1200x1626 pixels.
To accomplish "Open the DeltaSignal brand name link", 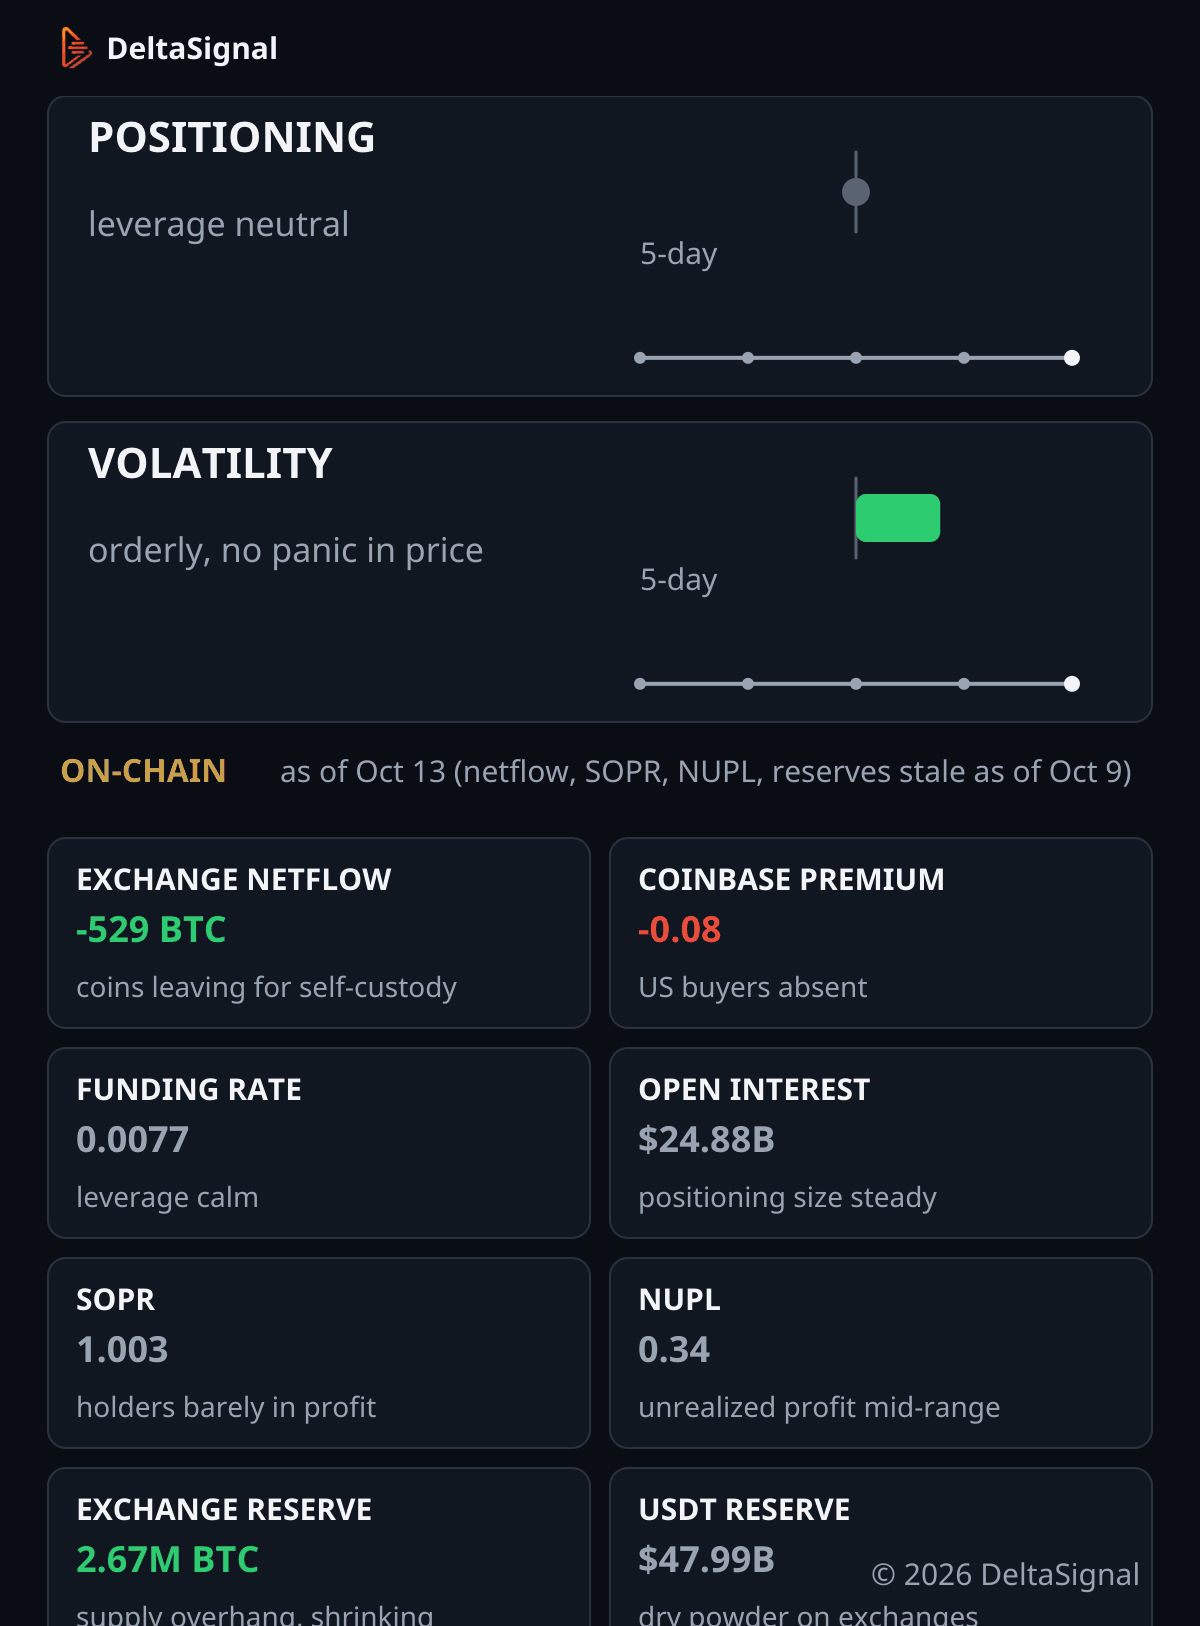I will (192, 48).
